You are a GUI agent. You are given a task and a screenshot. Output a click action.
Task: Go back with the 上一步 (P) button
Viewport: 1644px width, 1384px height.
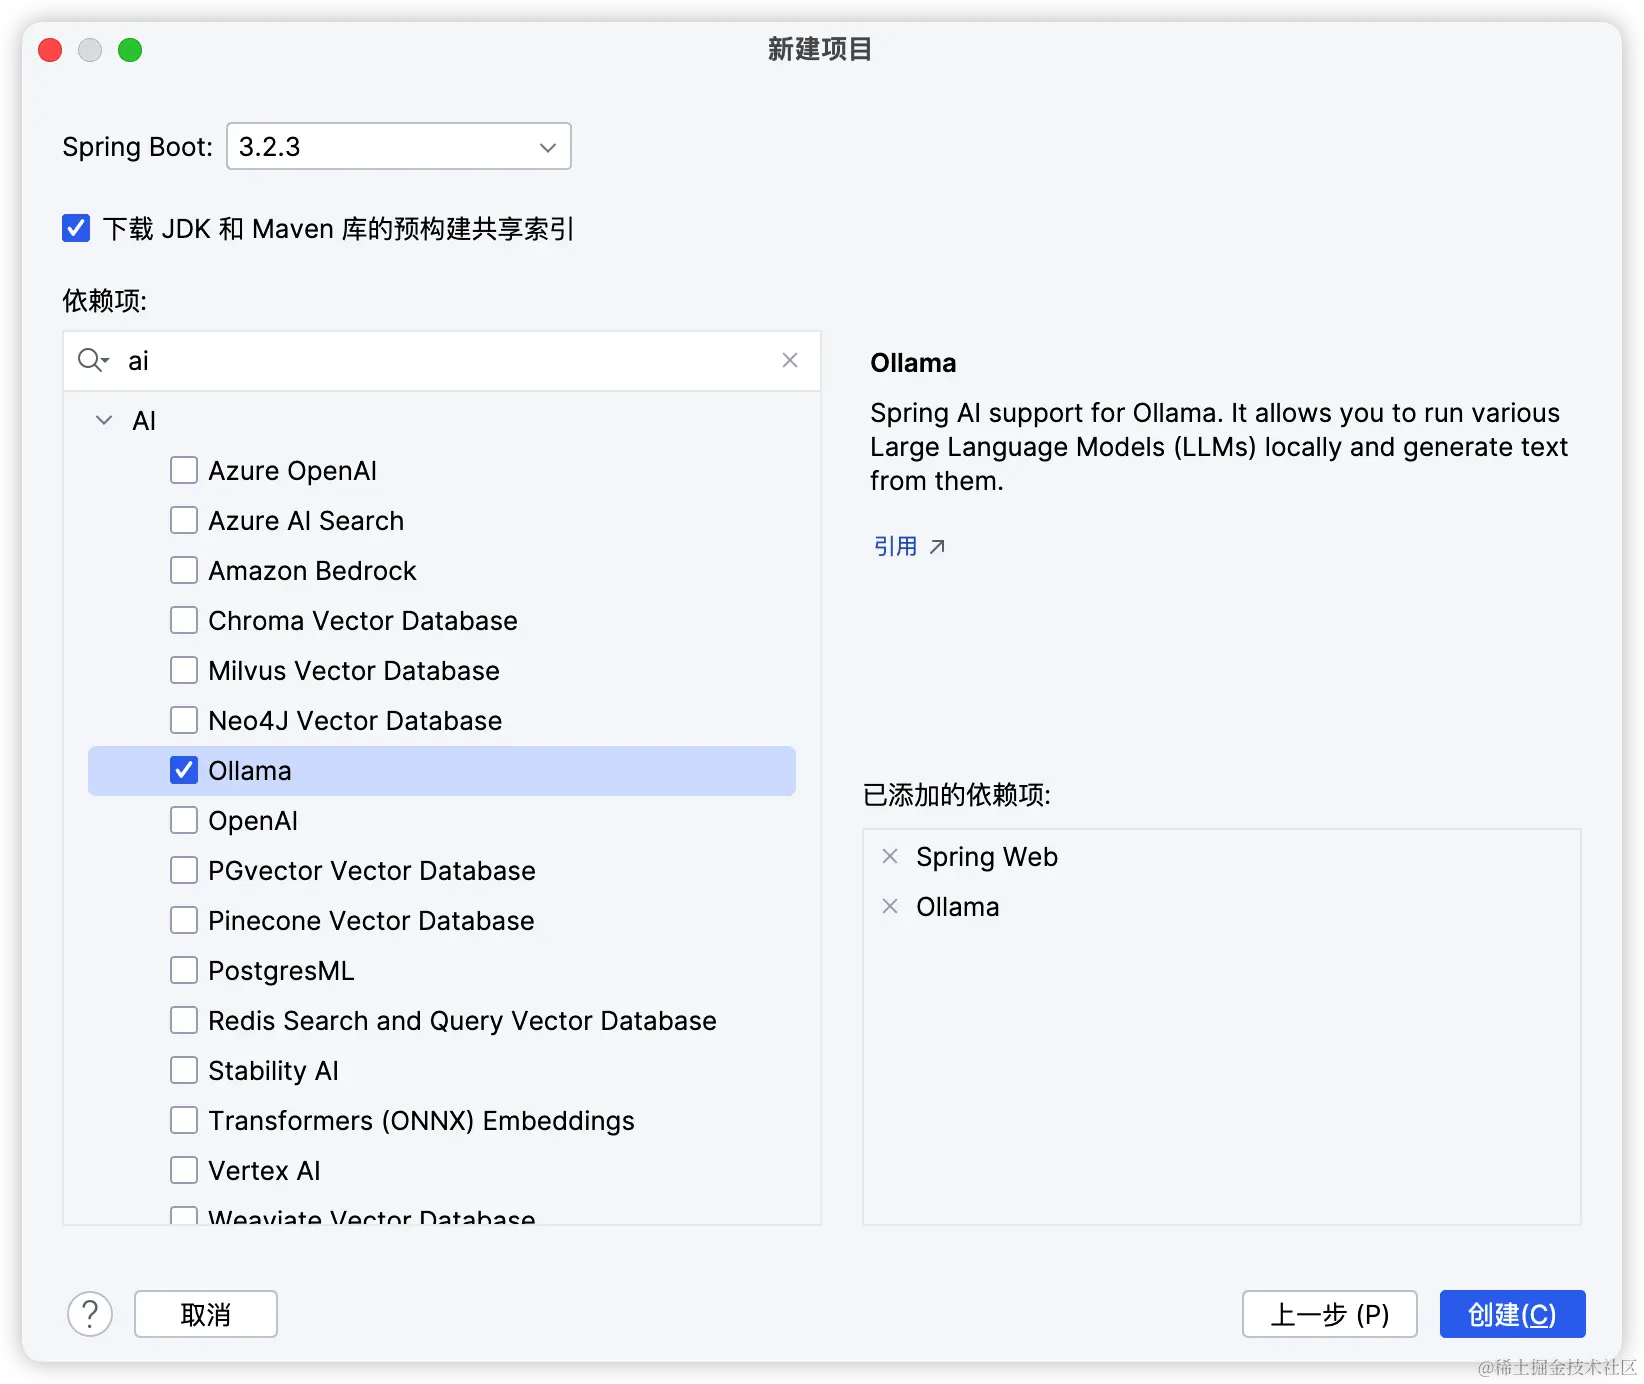[x=1330, y=1314]
